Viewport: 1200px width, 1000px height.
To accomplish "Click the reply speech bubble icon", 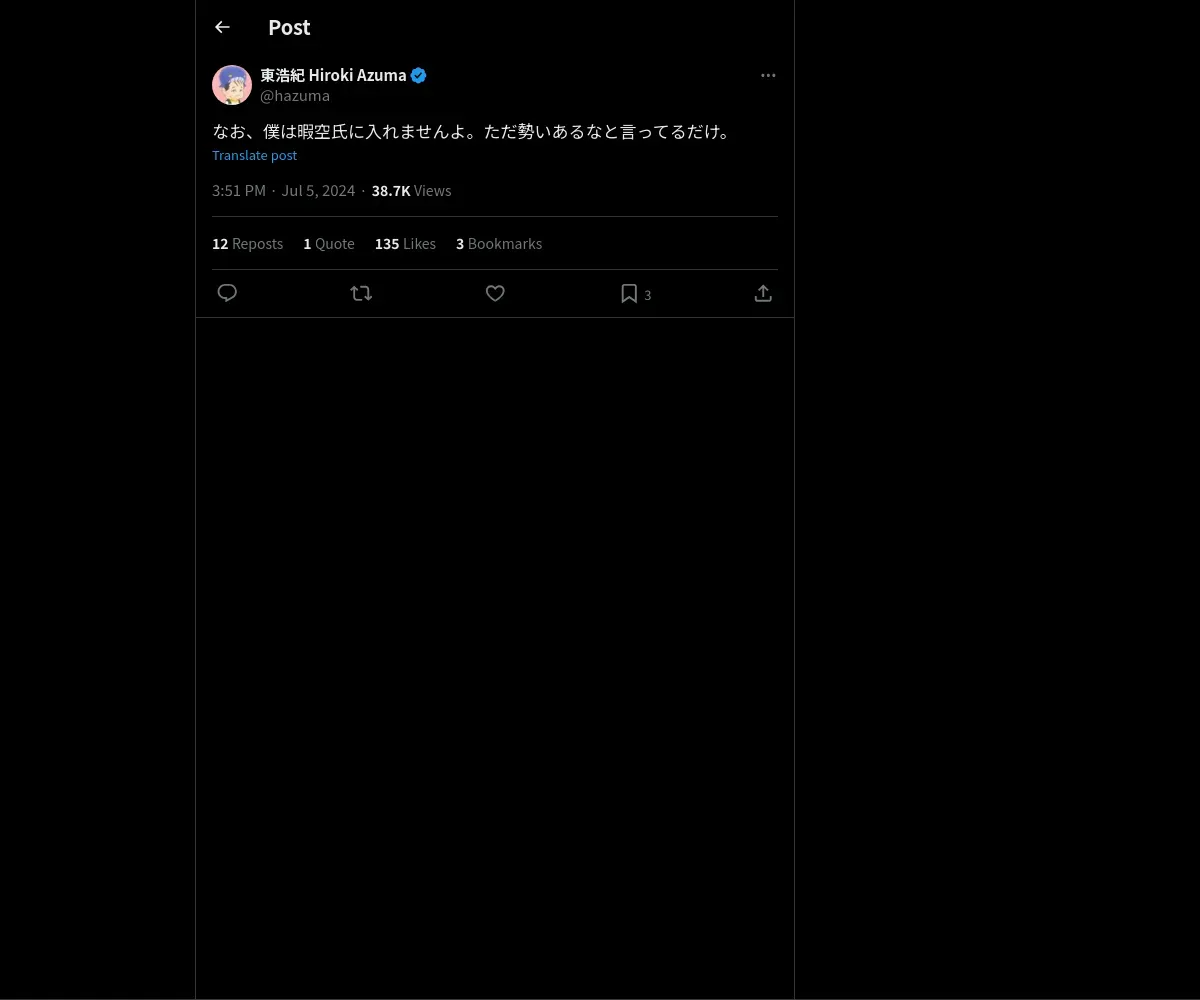I will tap(227, 293).
